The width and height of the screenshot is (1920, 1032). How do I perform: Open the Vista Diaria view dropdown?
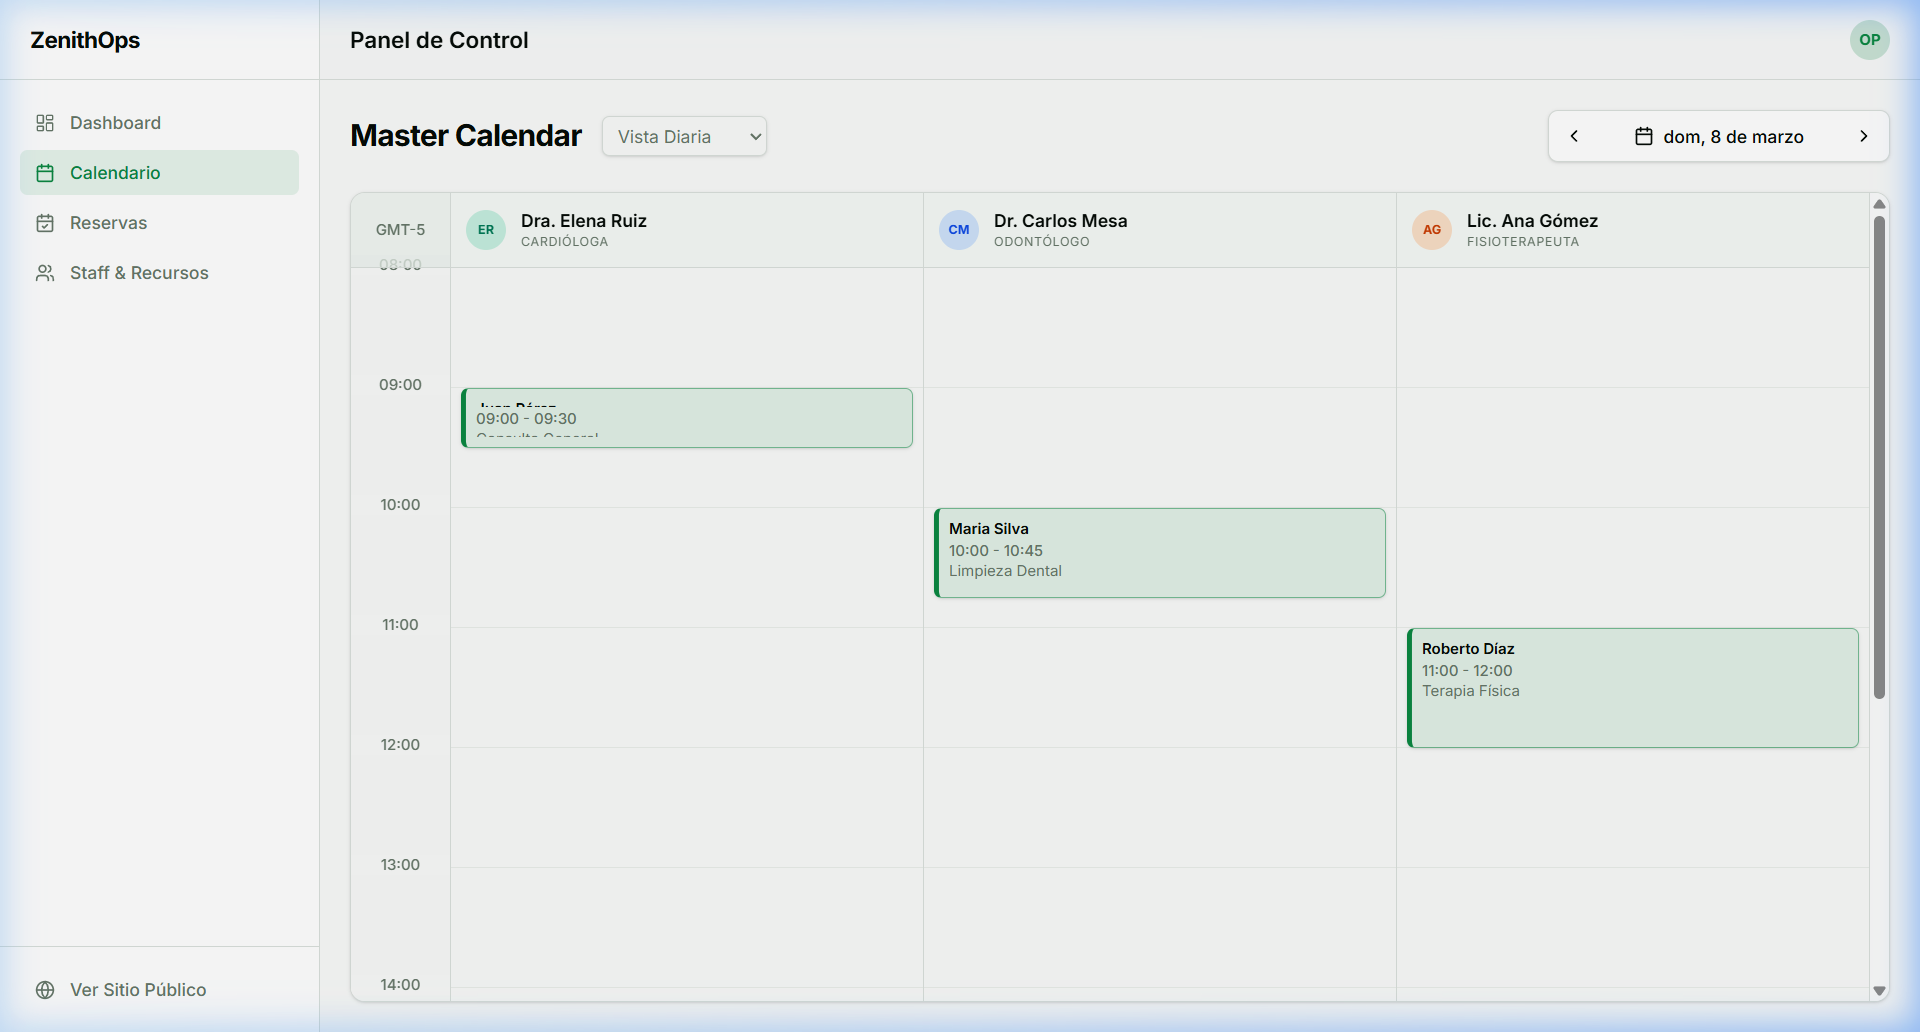684,137
